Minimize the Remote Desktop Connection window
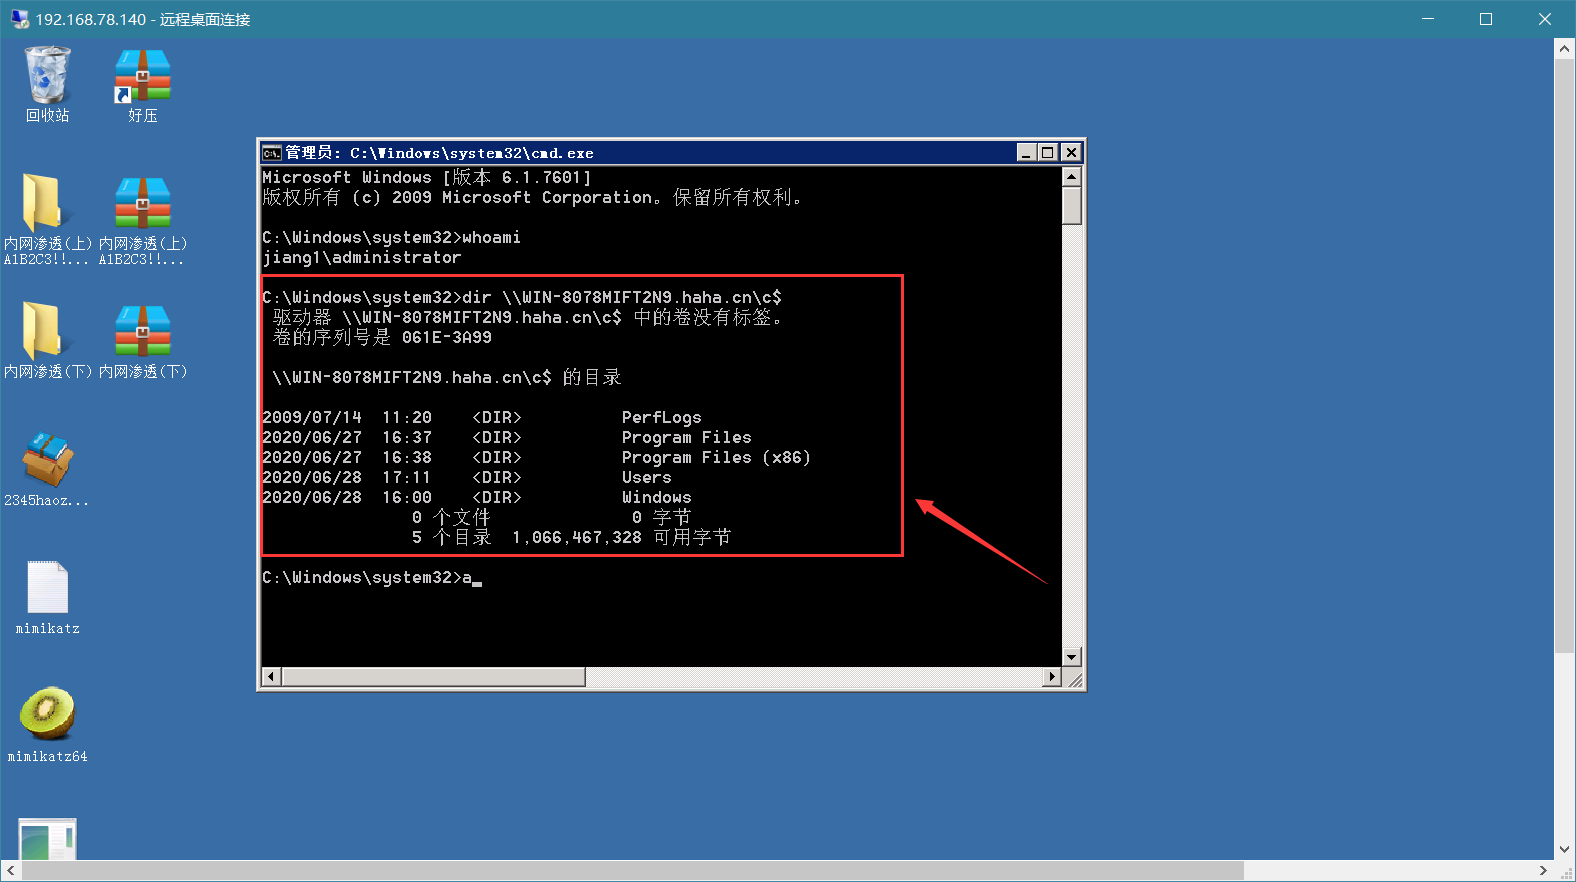Image resolution: width=1576 pixels, height=882 pixels. pyautogui.click(x=1428, y=19)
